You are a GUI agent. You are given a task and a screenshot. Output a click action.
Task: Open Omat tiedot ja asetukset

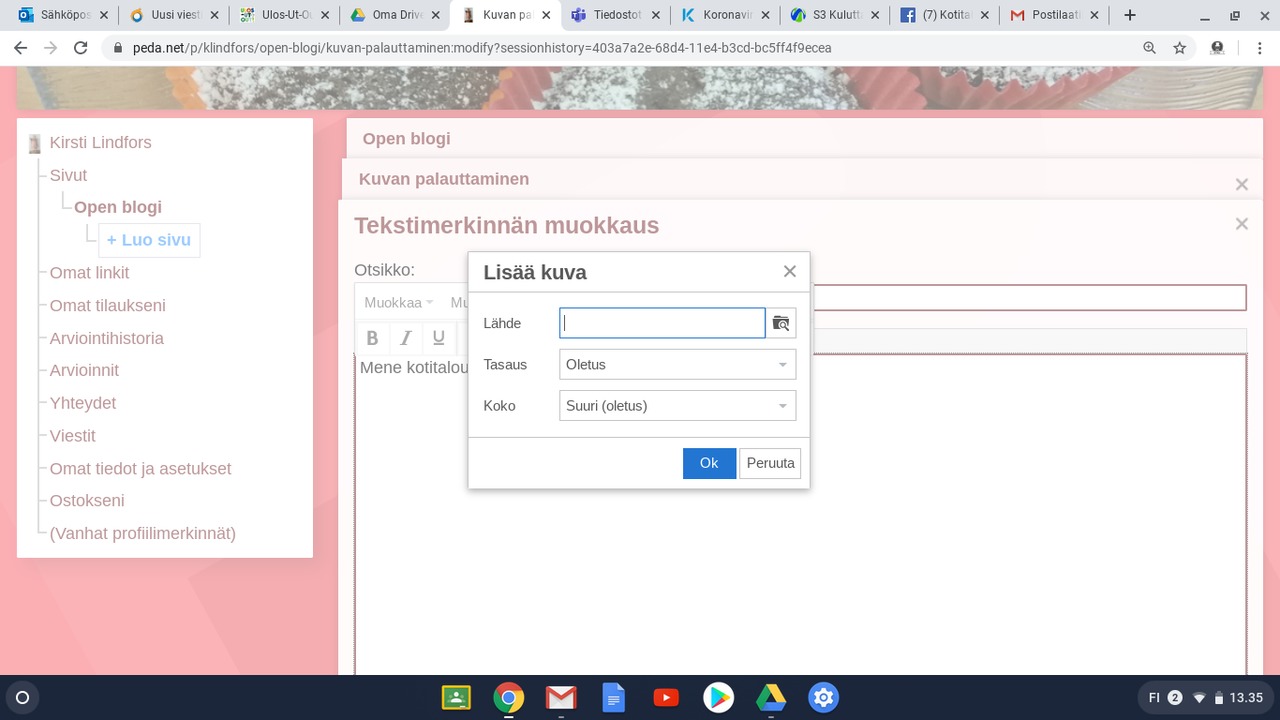[x=140, y=468]
